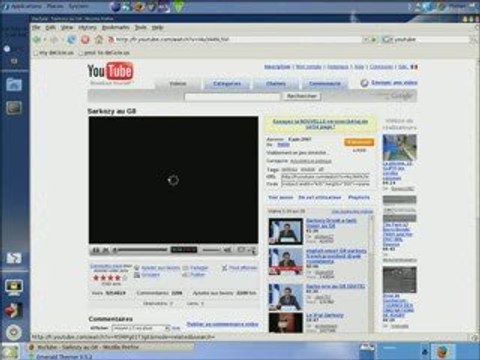This screenshot has width=480, height=360.
Task: Go back with Firefox's green Back arrow
Action: tap(37, 40)
